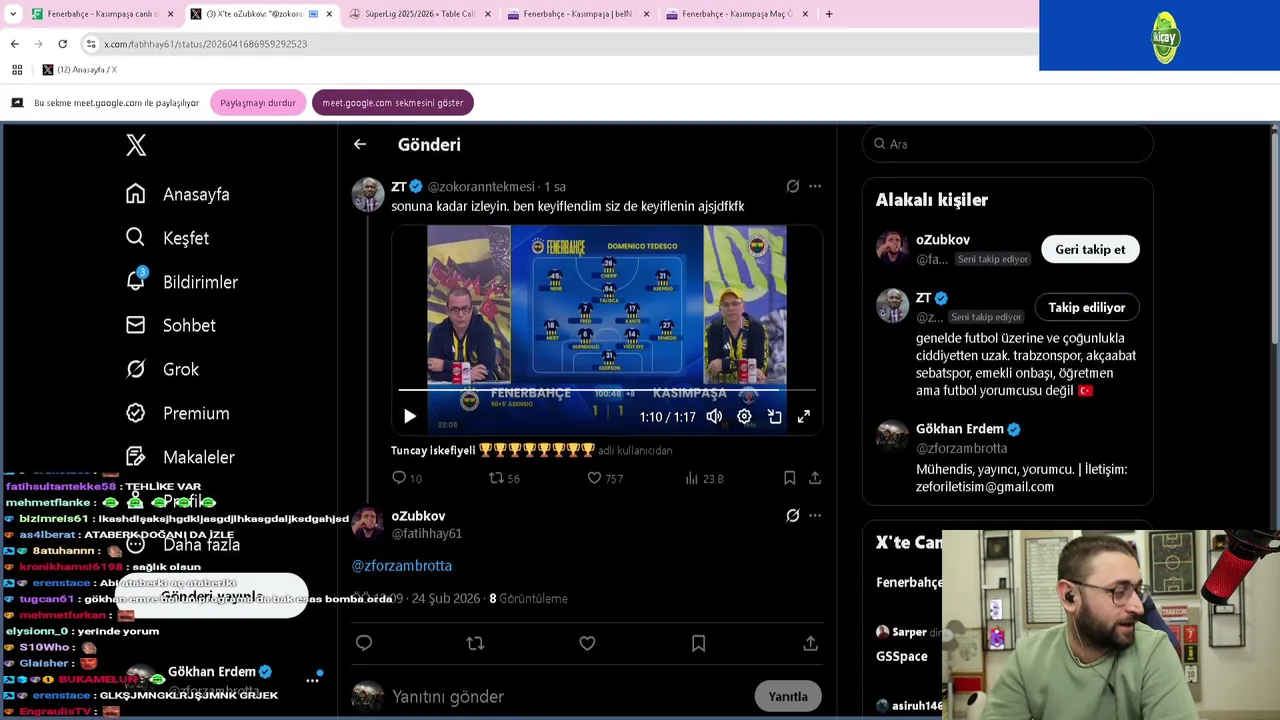
Task: Open the Grok icon on ZT's post
Action: (792, 186)
